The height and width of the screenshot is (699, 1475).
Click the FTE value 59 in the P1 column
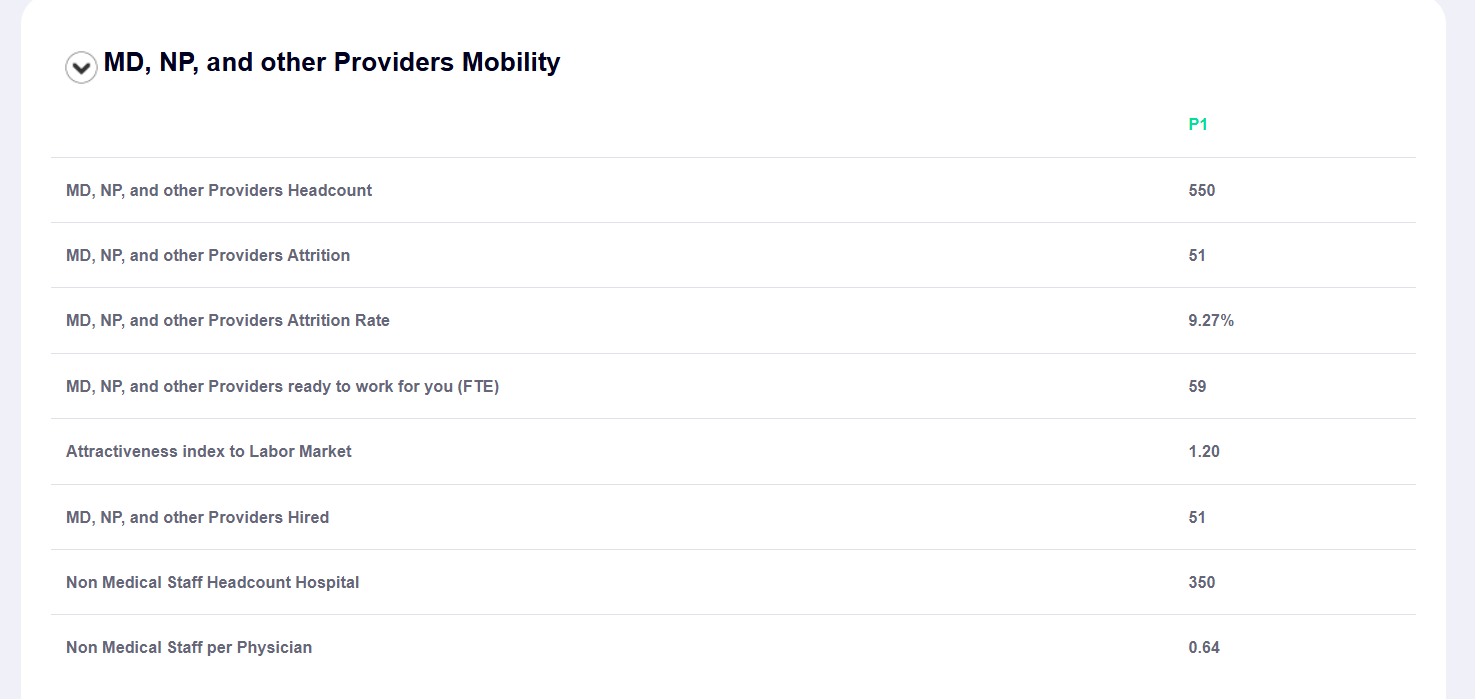click(x=1198, y=386)
